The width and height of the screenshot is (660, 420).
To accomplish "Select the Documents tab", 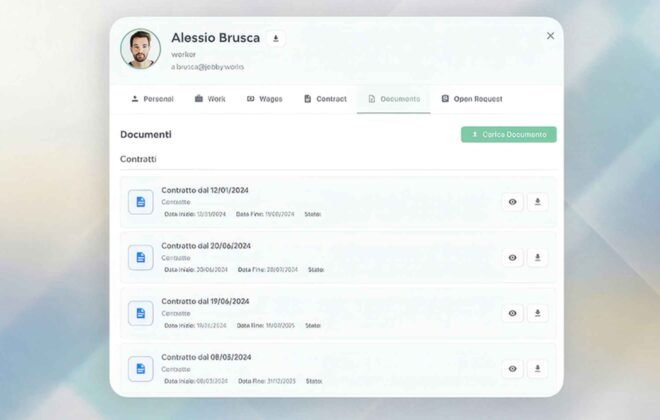I will click(x=394, y=99).
